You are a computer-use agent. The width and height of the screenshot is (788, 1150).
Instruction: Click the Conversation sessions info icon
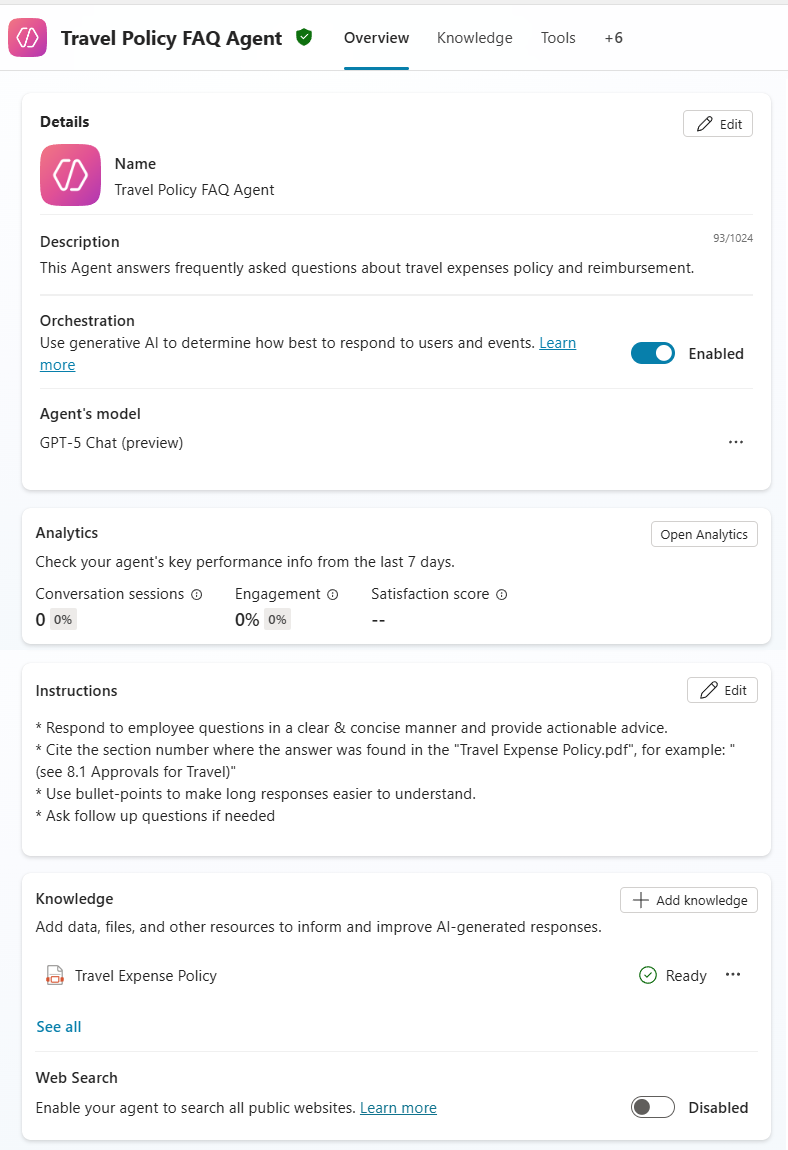click(197, 594)
